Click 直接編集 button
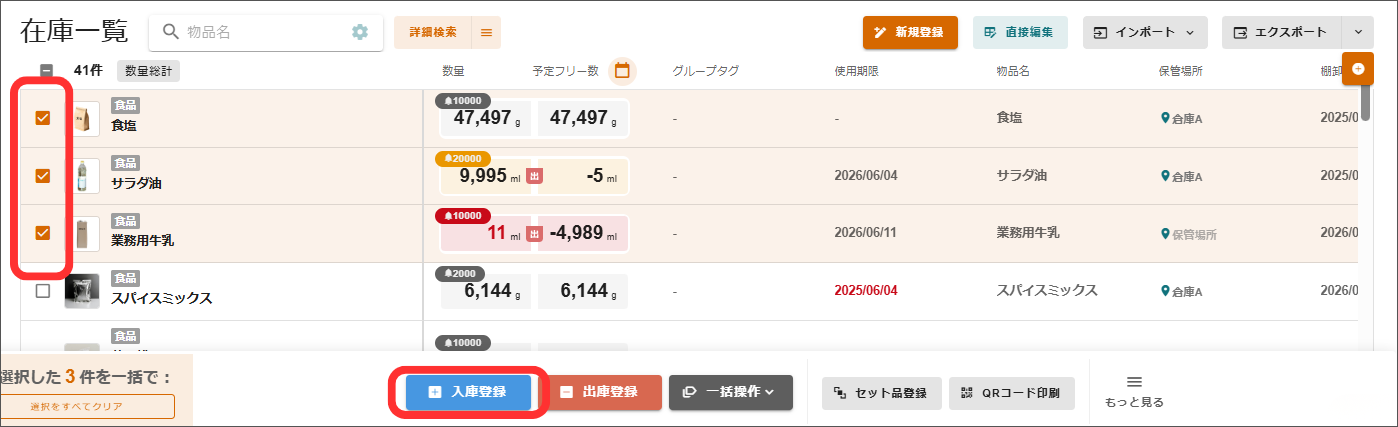Viewport: 1398px width, 427px height. click(x=1020, y=32)
